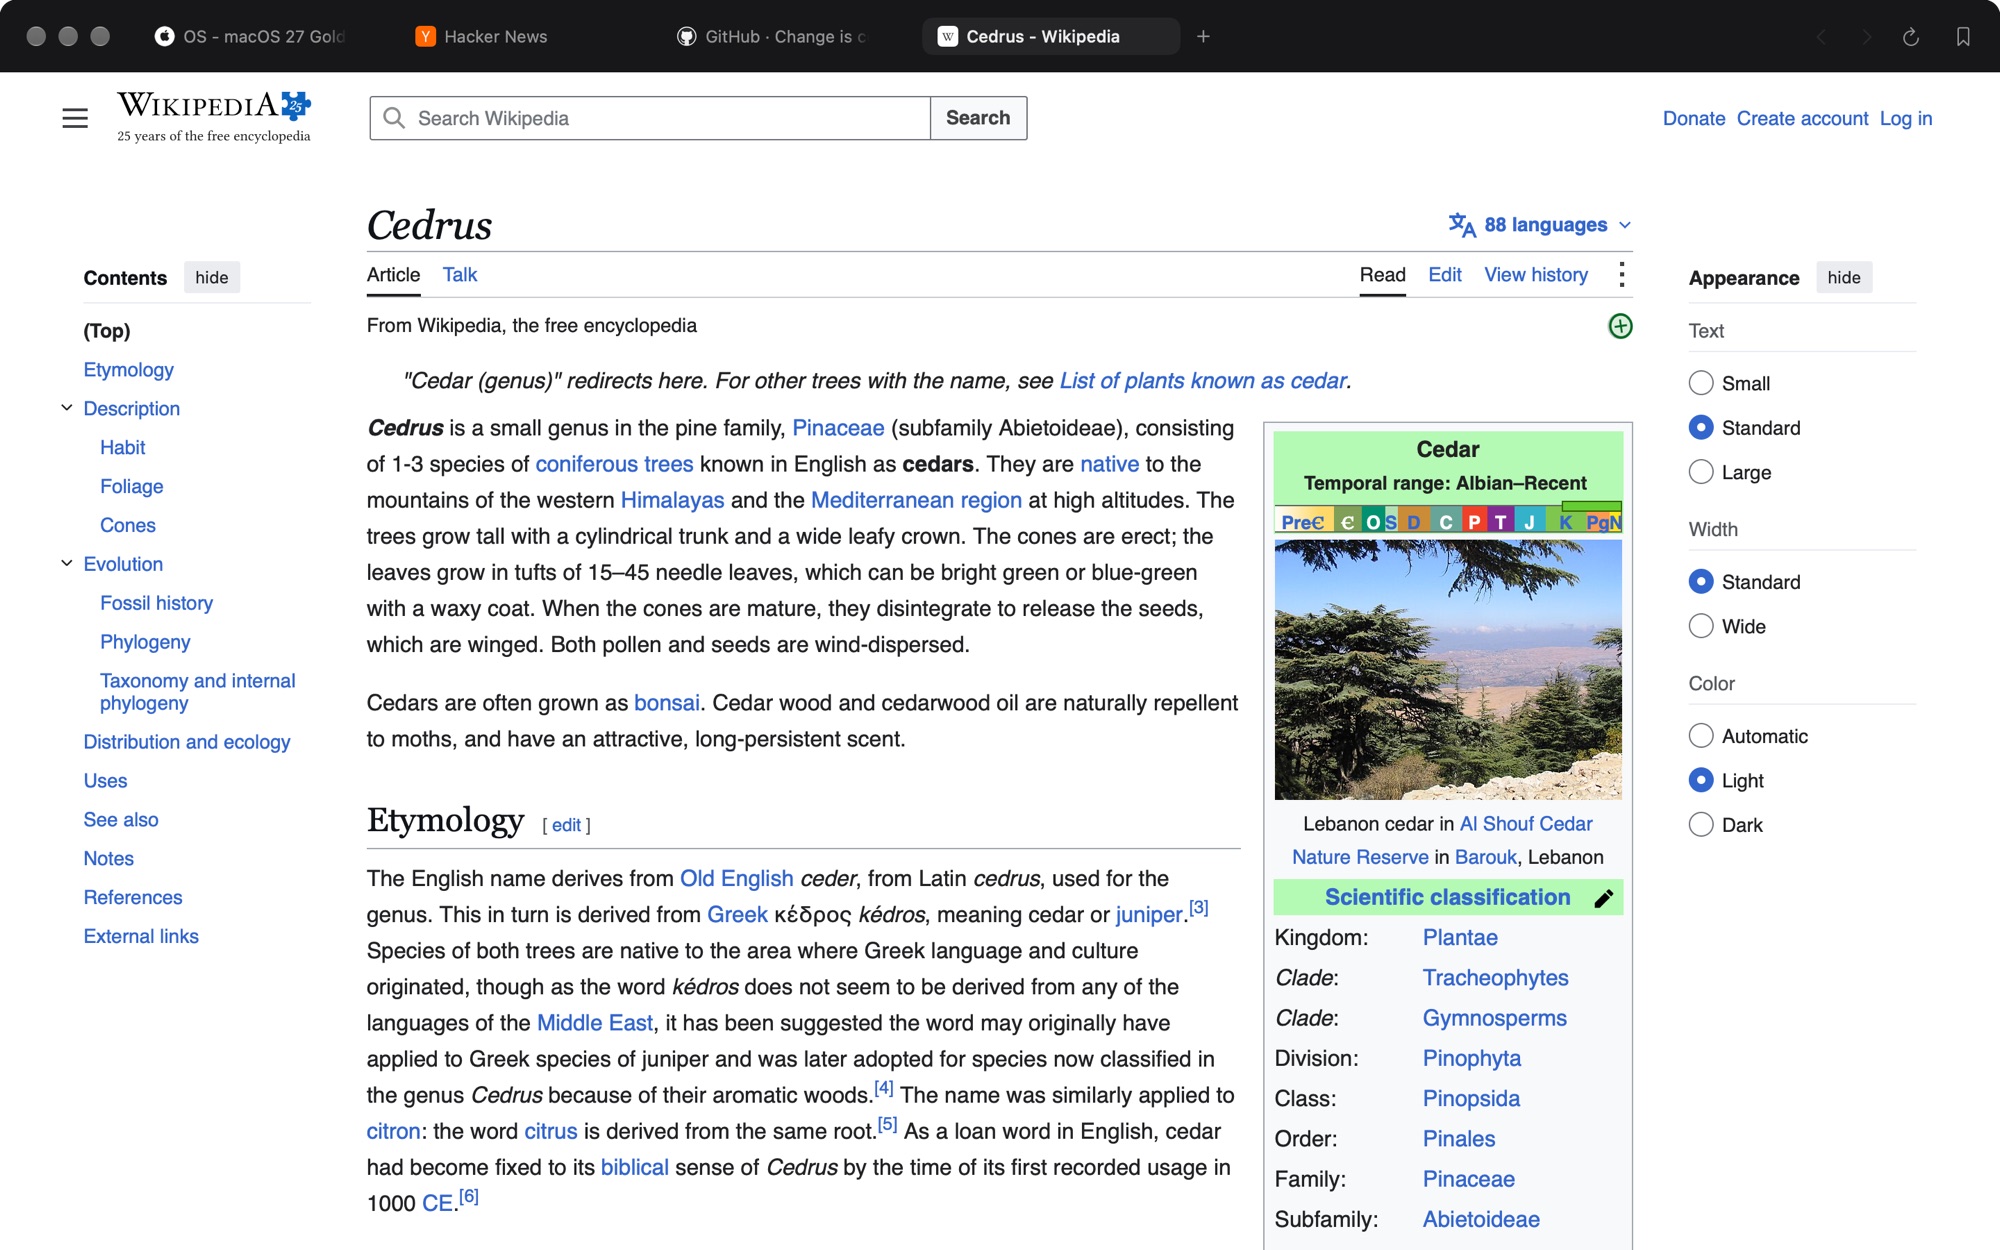Collapse the Evolution section in contents
This screenshot has height=1250, width=2000.
tap(67, 563)
